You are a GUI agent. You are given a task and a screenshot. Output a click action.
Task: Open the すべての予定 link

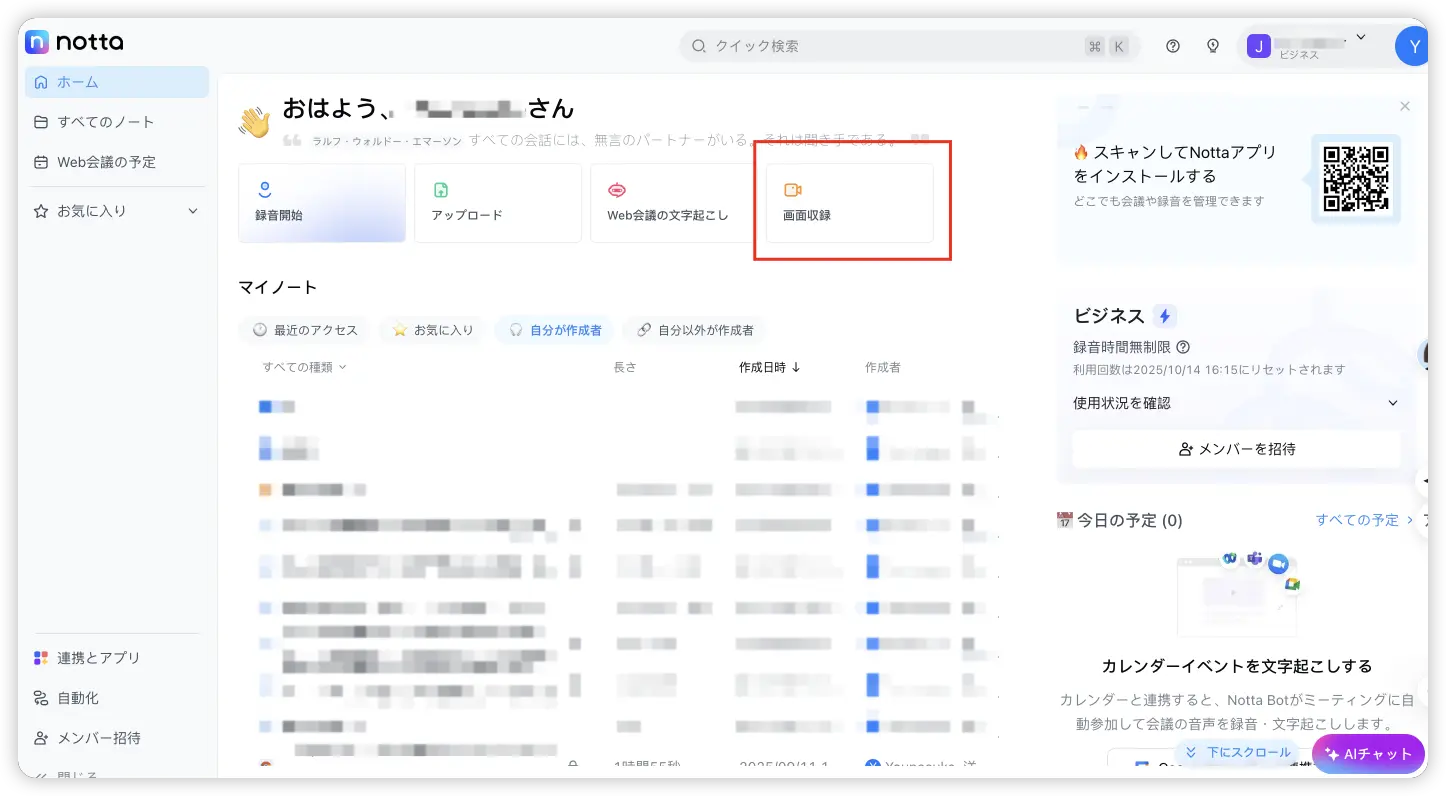coord(1364,520)
